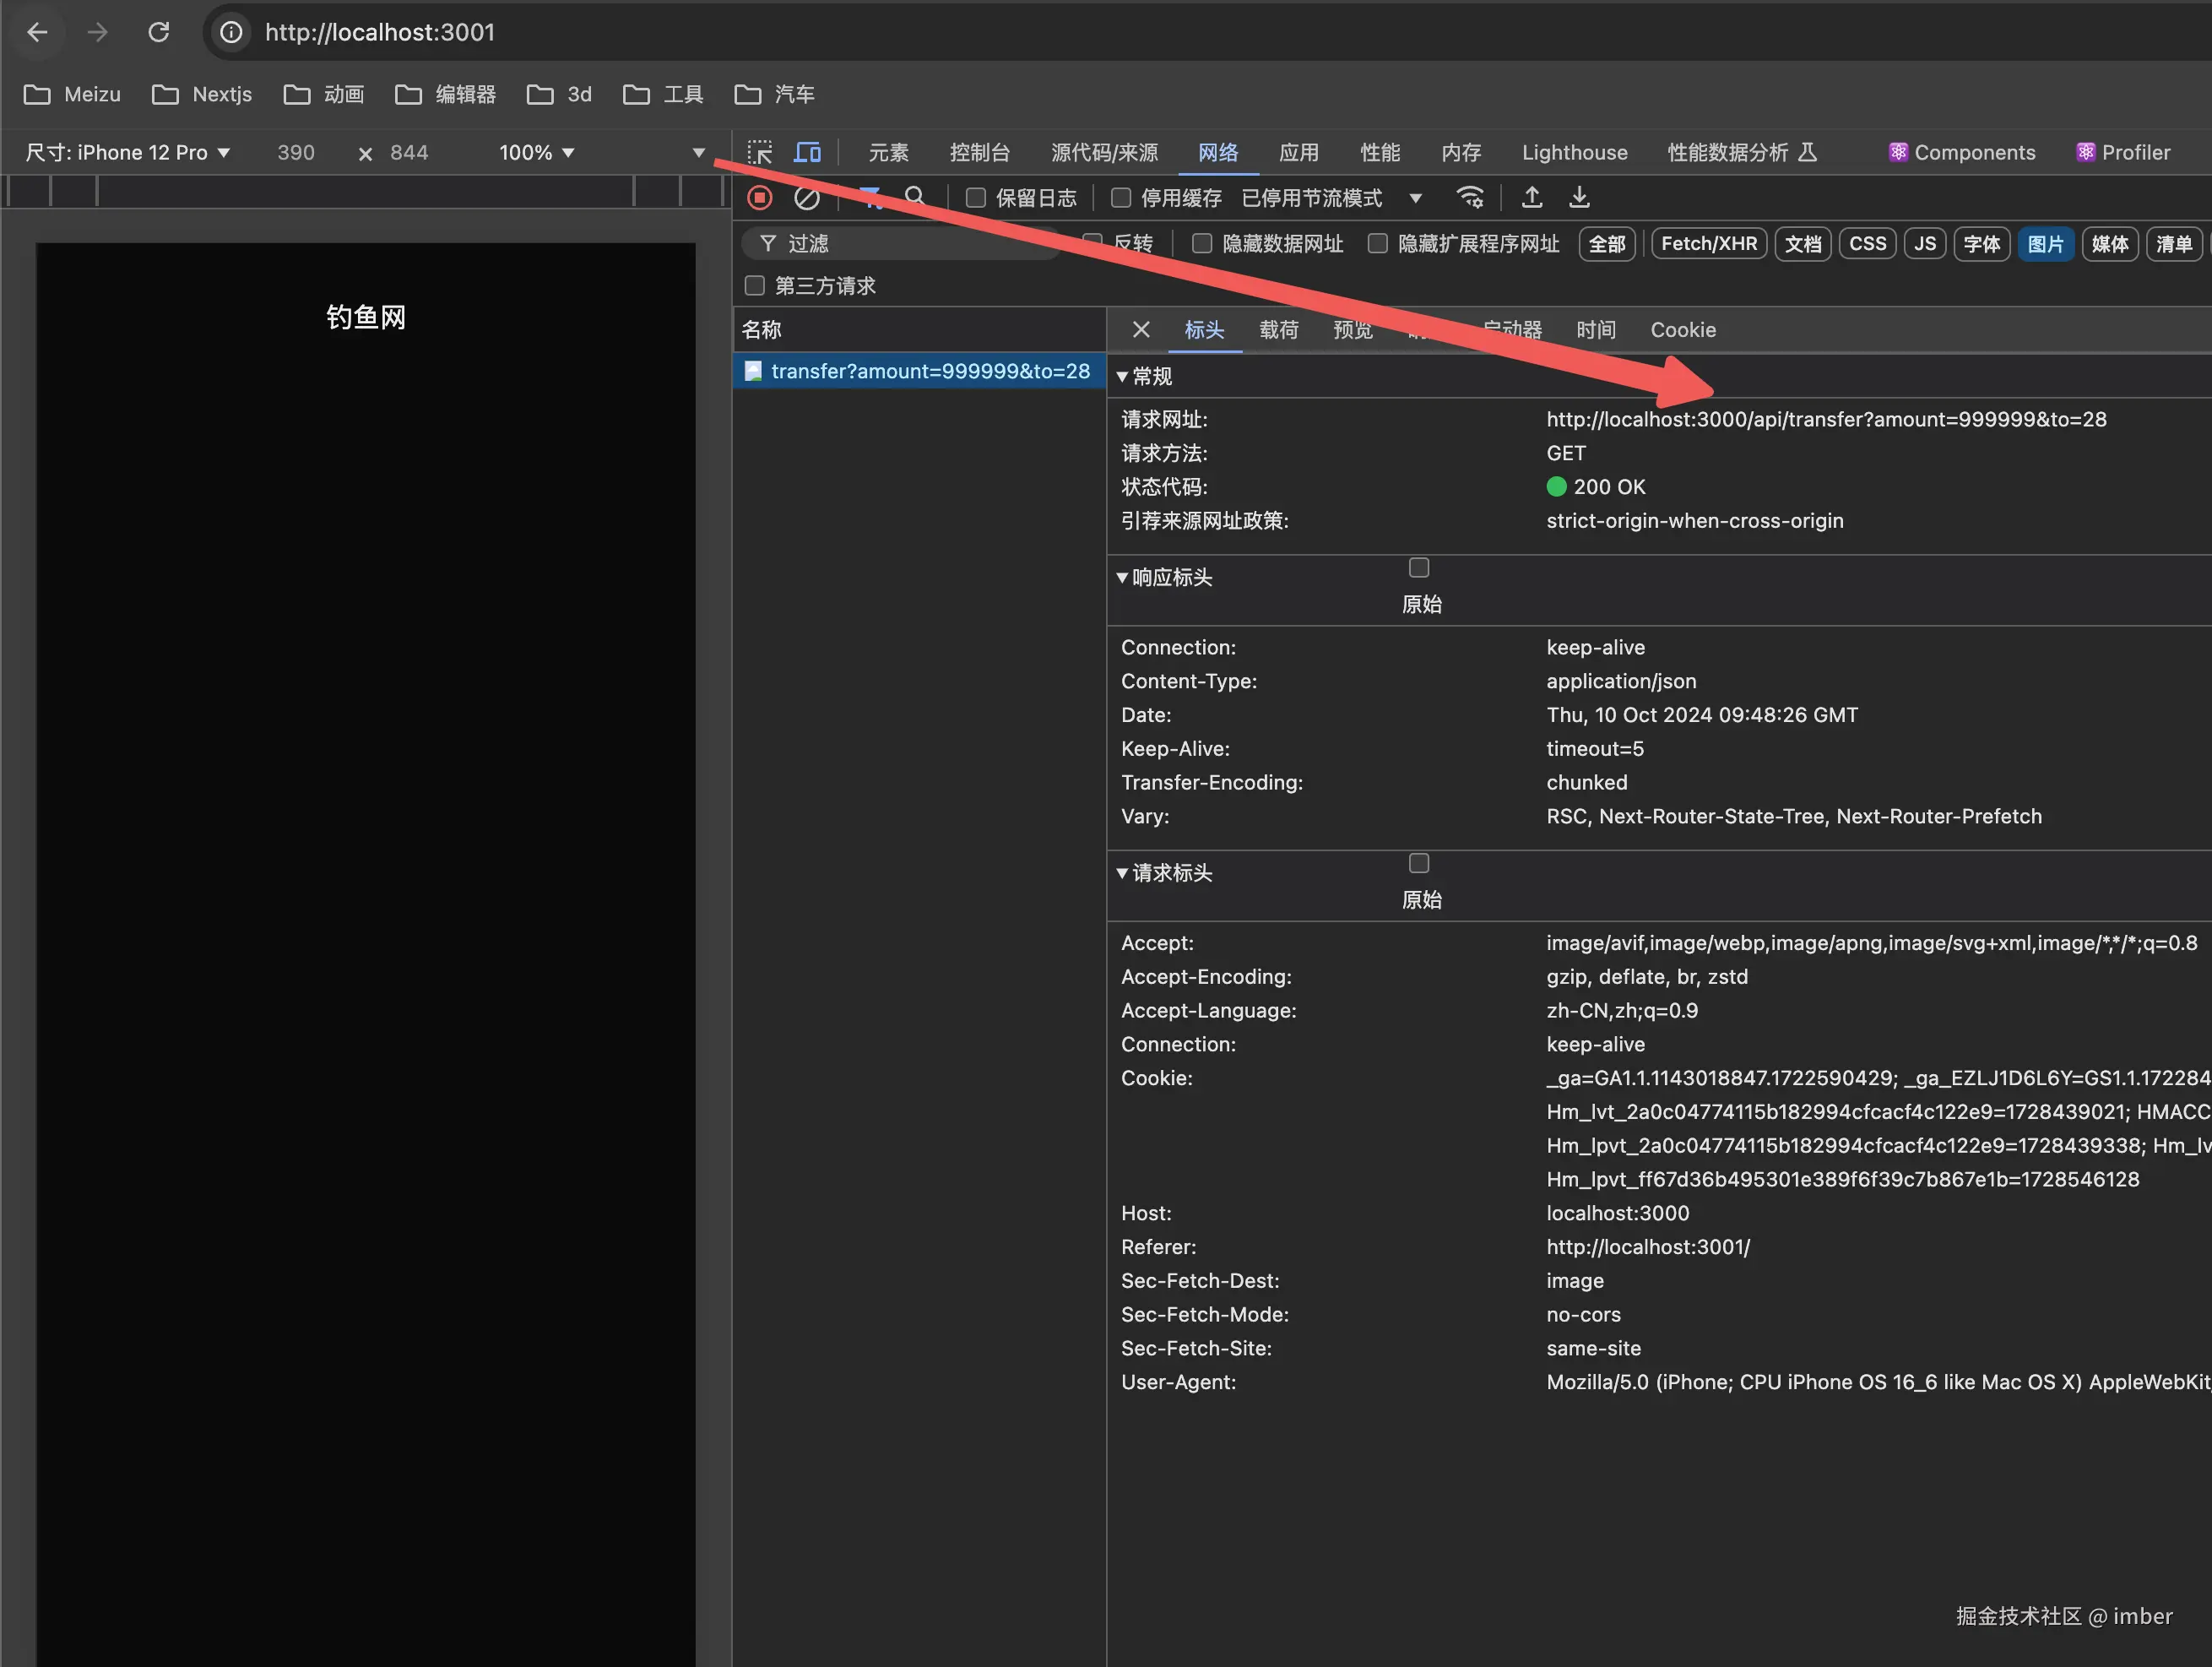Toggle device toolbar icon in DevTools
2212x1667 pixels.
pyautogui.click(x=807, y=152)
